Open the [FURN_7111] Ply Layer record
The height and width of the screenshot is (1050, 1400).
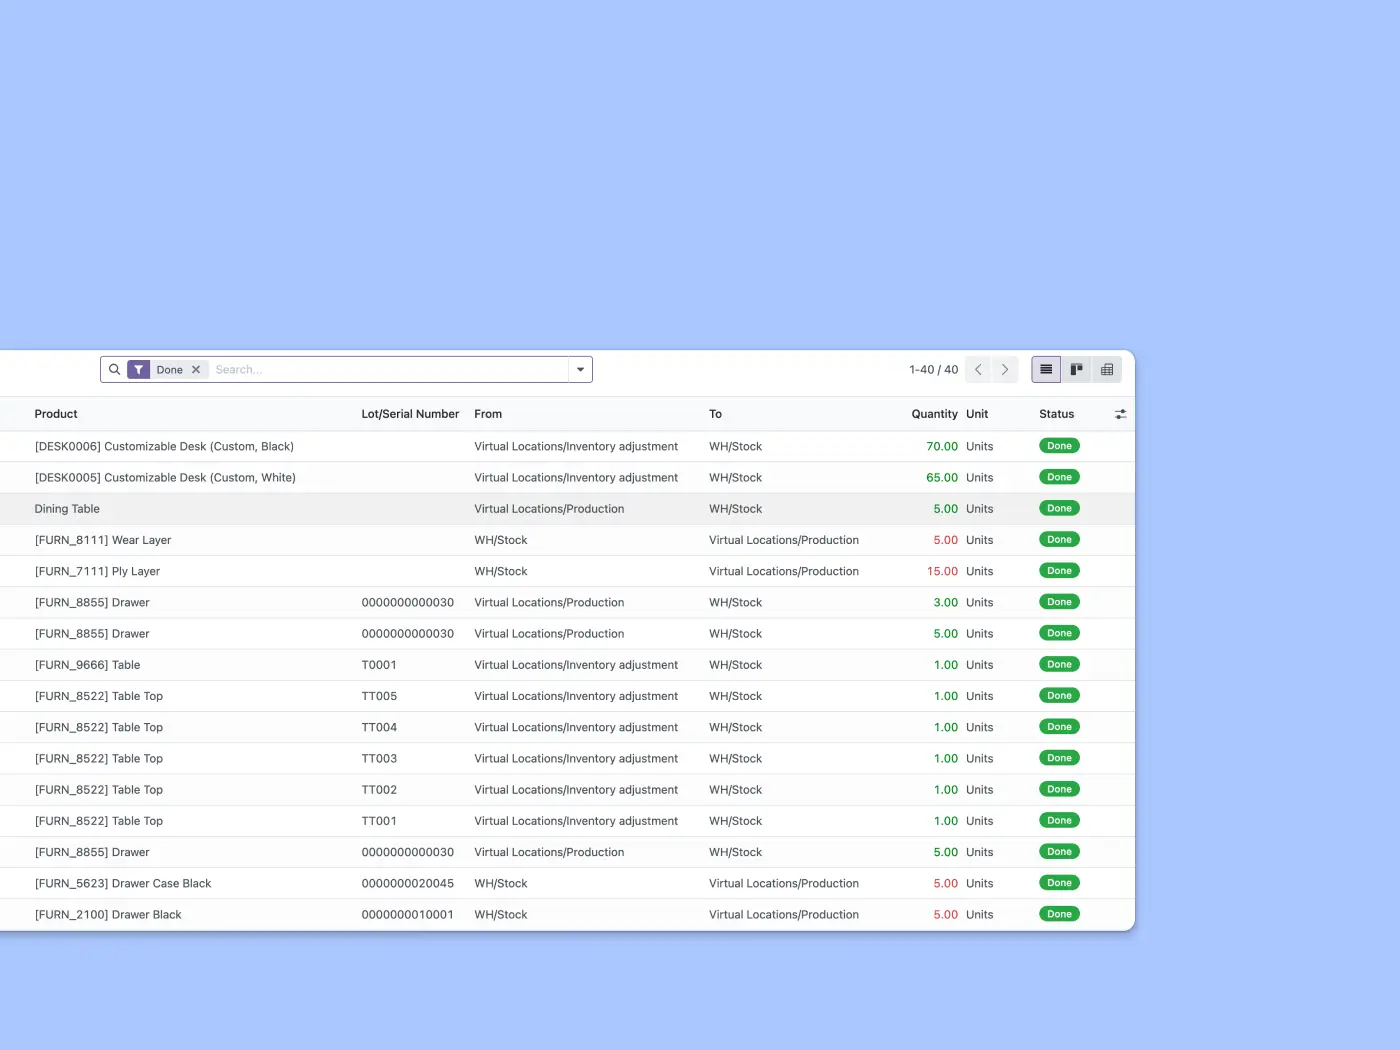[x=97, y=571]
